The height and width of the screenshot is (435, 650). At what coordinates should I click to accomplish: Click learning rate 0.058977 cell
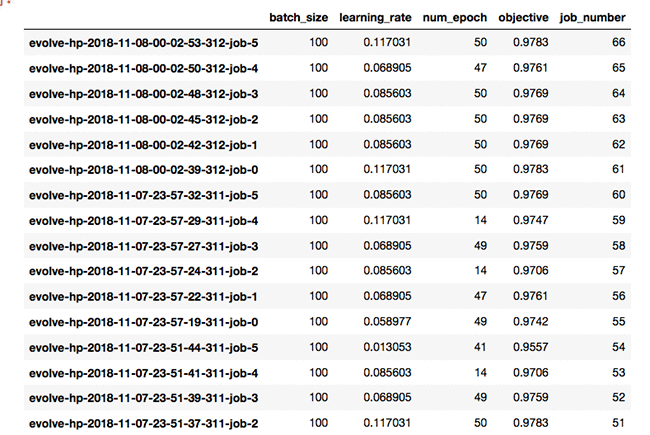387,322
